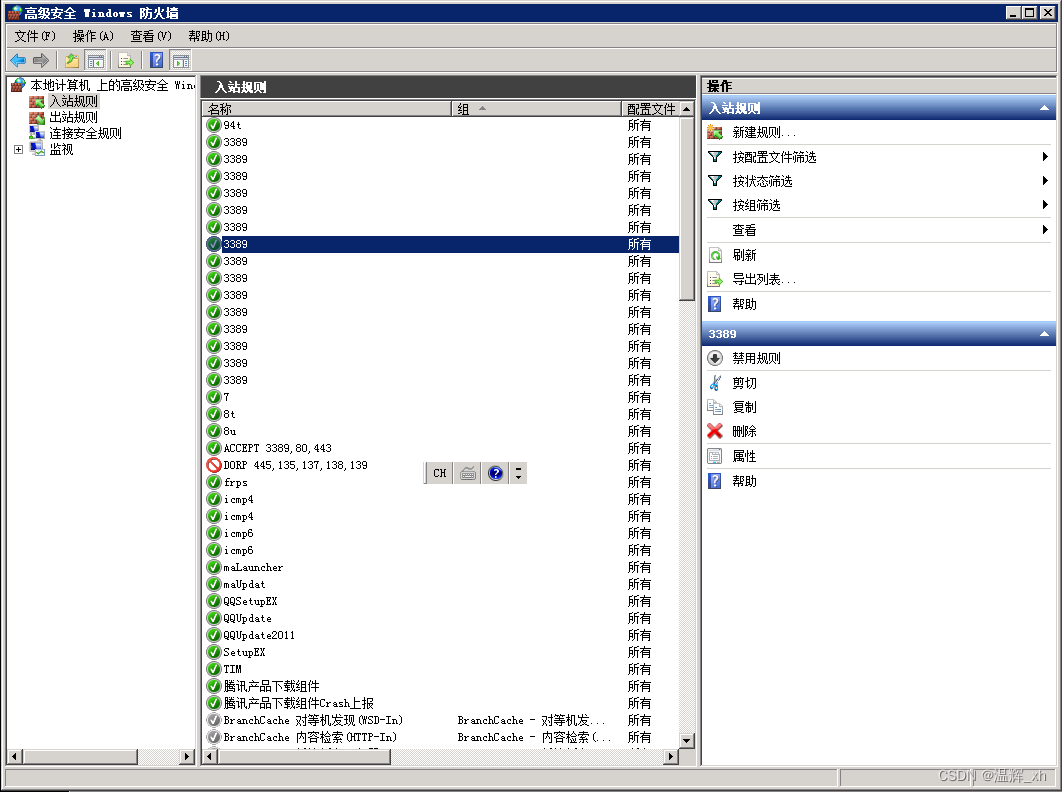Open 属性 properties for the selected rule
The width and height of the screenshot is (1062, 792).
[x=744, y=456]
